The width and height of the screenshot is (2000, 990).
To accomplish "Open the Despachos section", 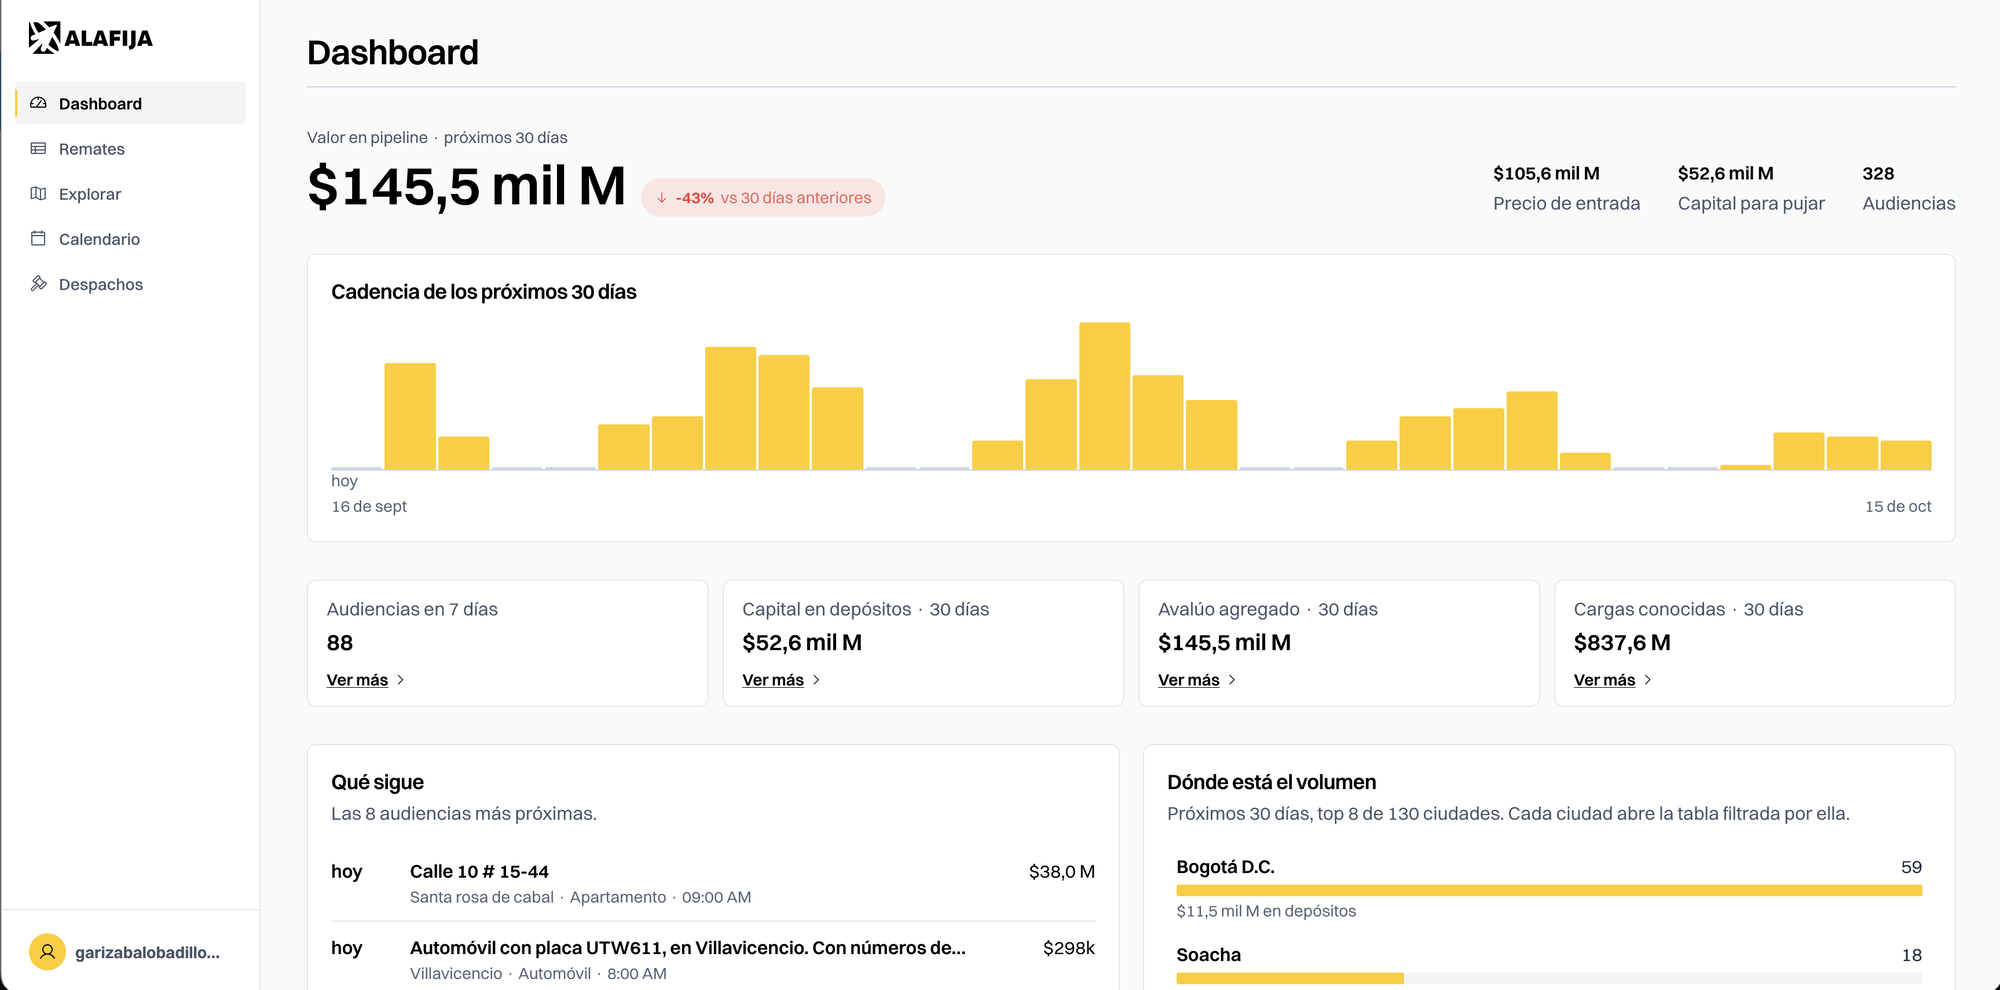I will [130, 283].
